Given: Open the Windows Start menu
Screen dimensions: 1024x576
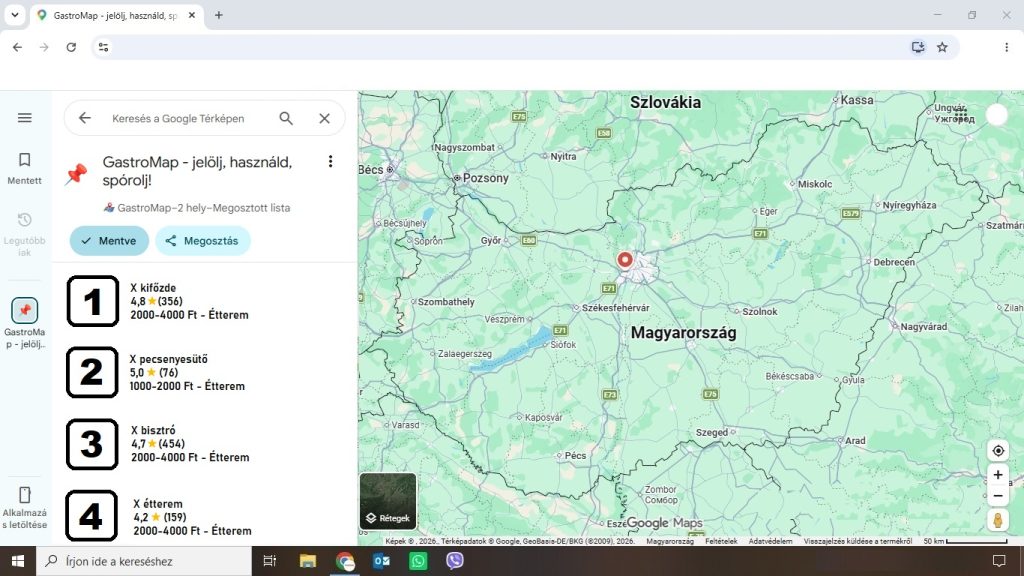Looking at the screenshot, I should click(18, 561).
